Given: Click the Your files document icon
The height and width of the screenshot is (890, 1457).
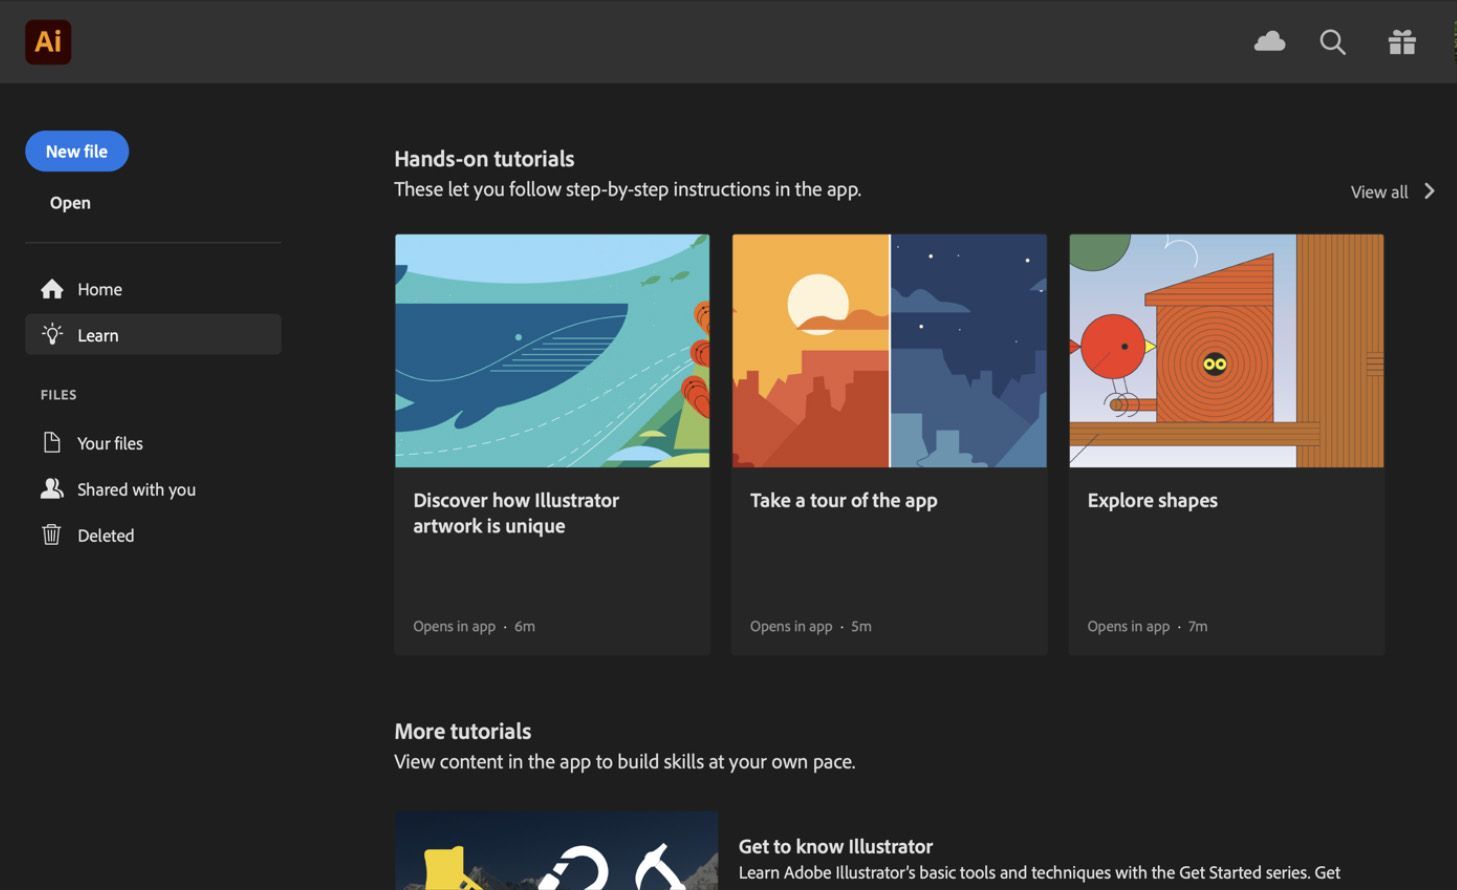Looking at the screenshot, I should pos(52,442).
